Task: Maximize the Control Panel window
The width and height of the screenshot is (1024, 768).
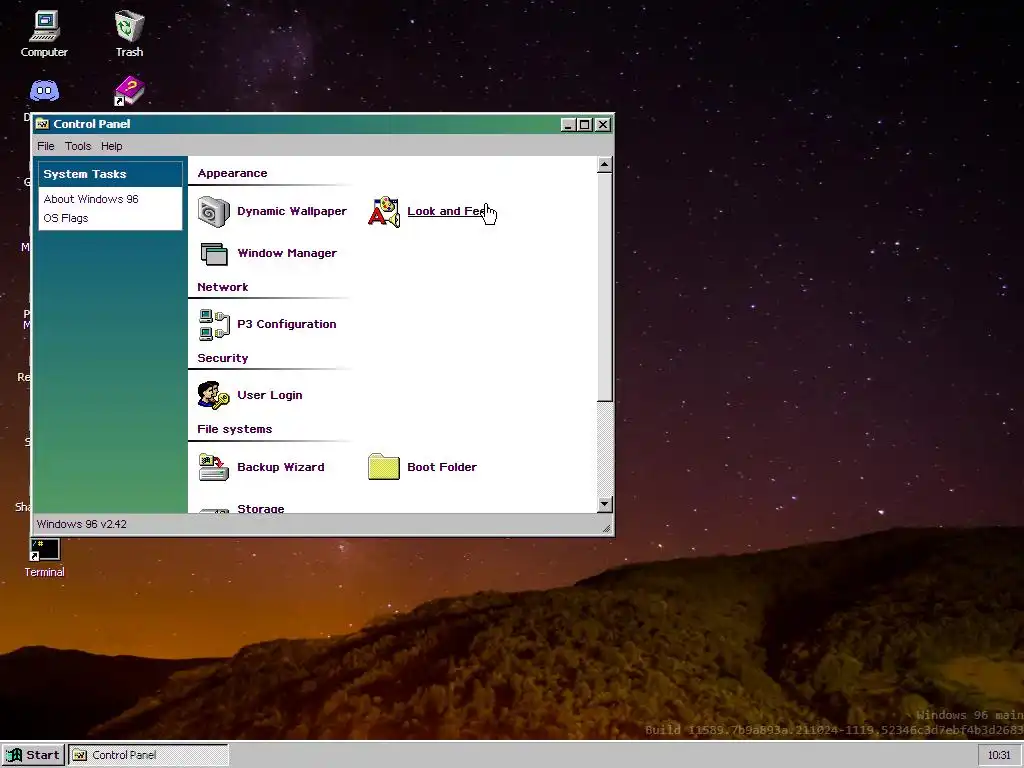Action: [x=584, y=124]
